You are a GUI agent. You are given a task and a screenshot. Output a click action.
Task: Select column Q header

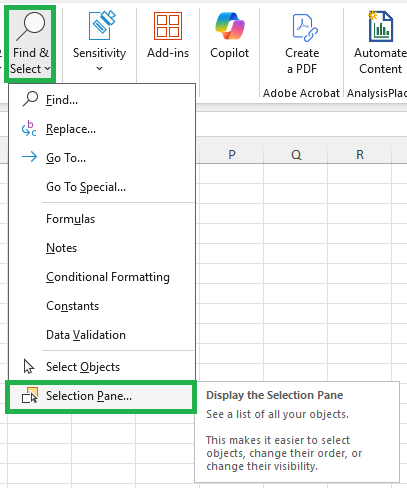[296, 155]
